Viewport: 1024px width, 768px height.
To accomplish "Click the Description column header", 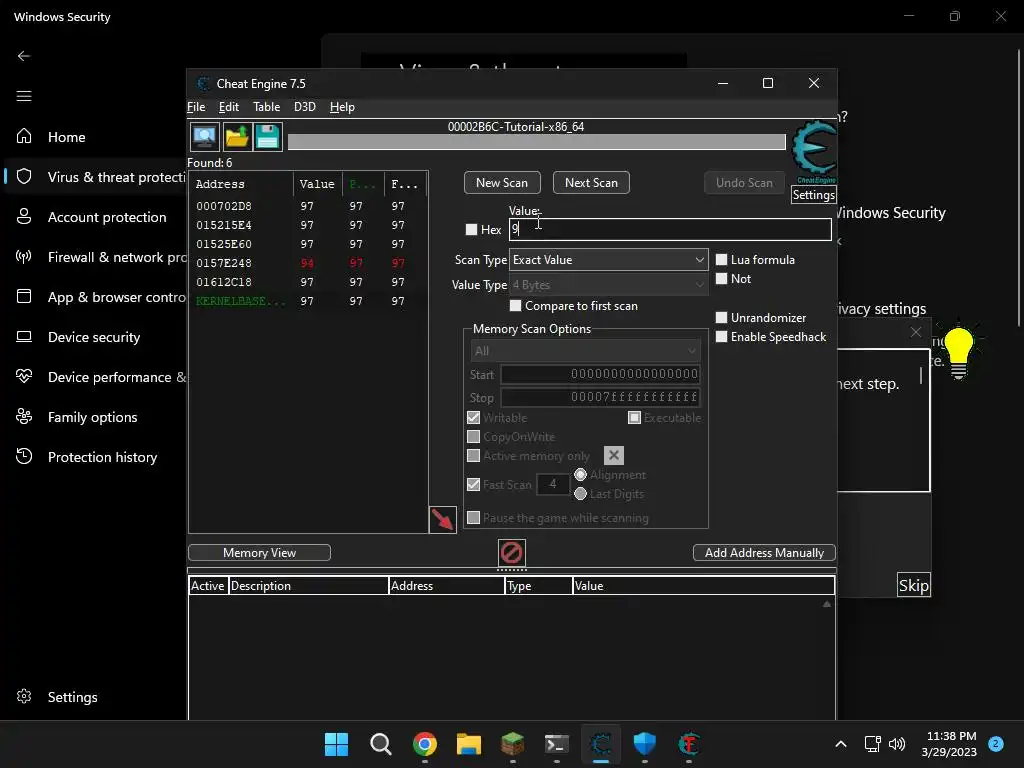I will pyautogui.click(x=308, y=586).
